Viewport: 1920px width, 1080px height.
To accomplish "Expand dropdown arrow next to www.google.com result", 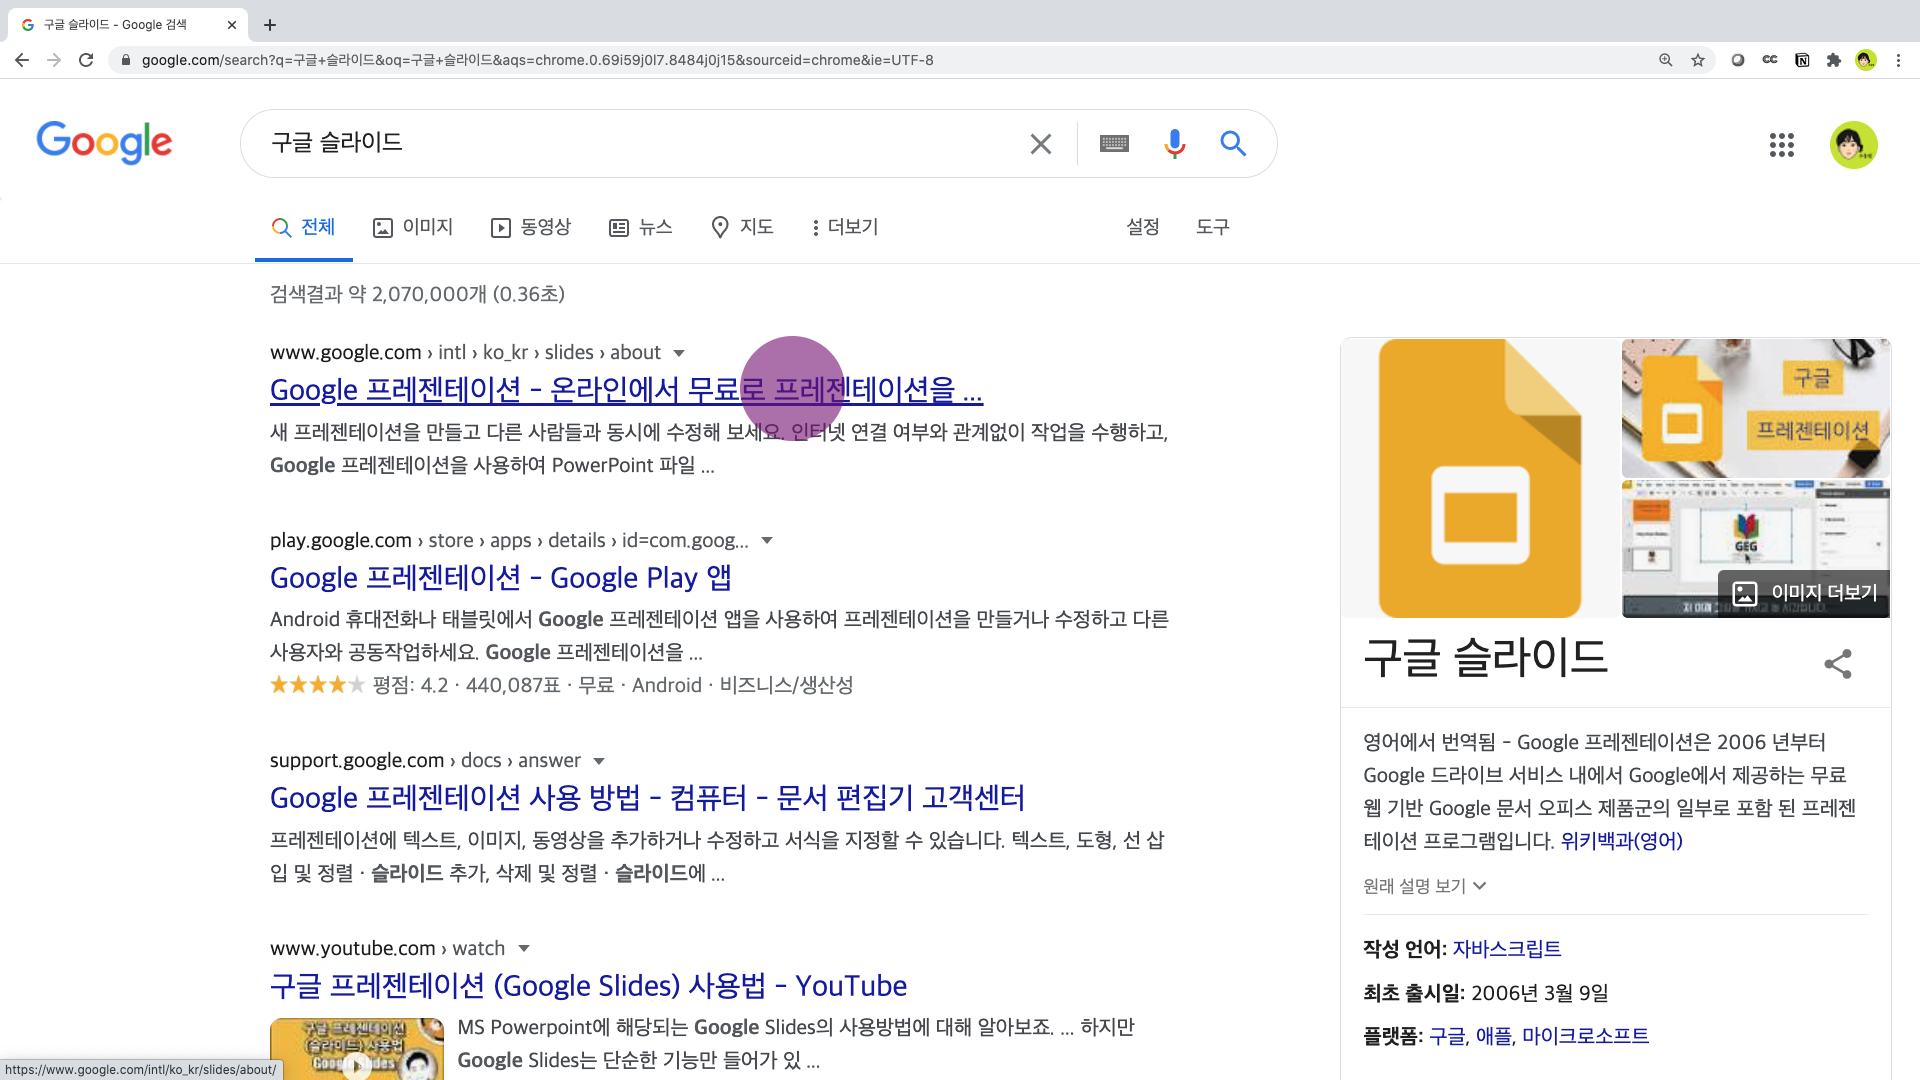I will [679, 353].
